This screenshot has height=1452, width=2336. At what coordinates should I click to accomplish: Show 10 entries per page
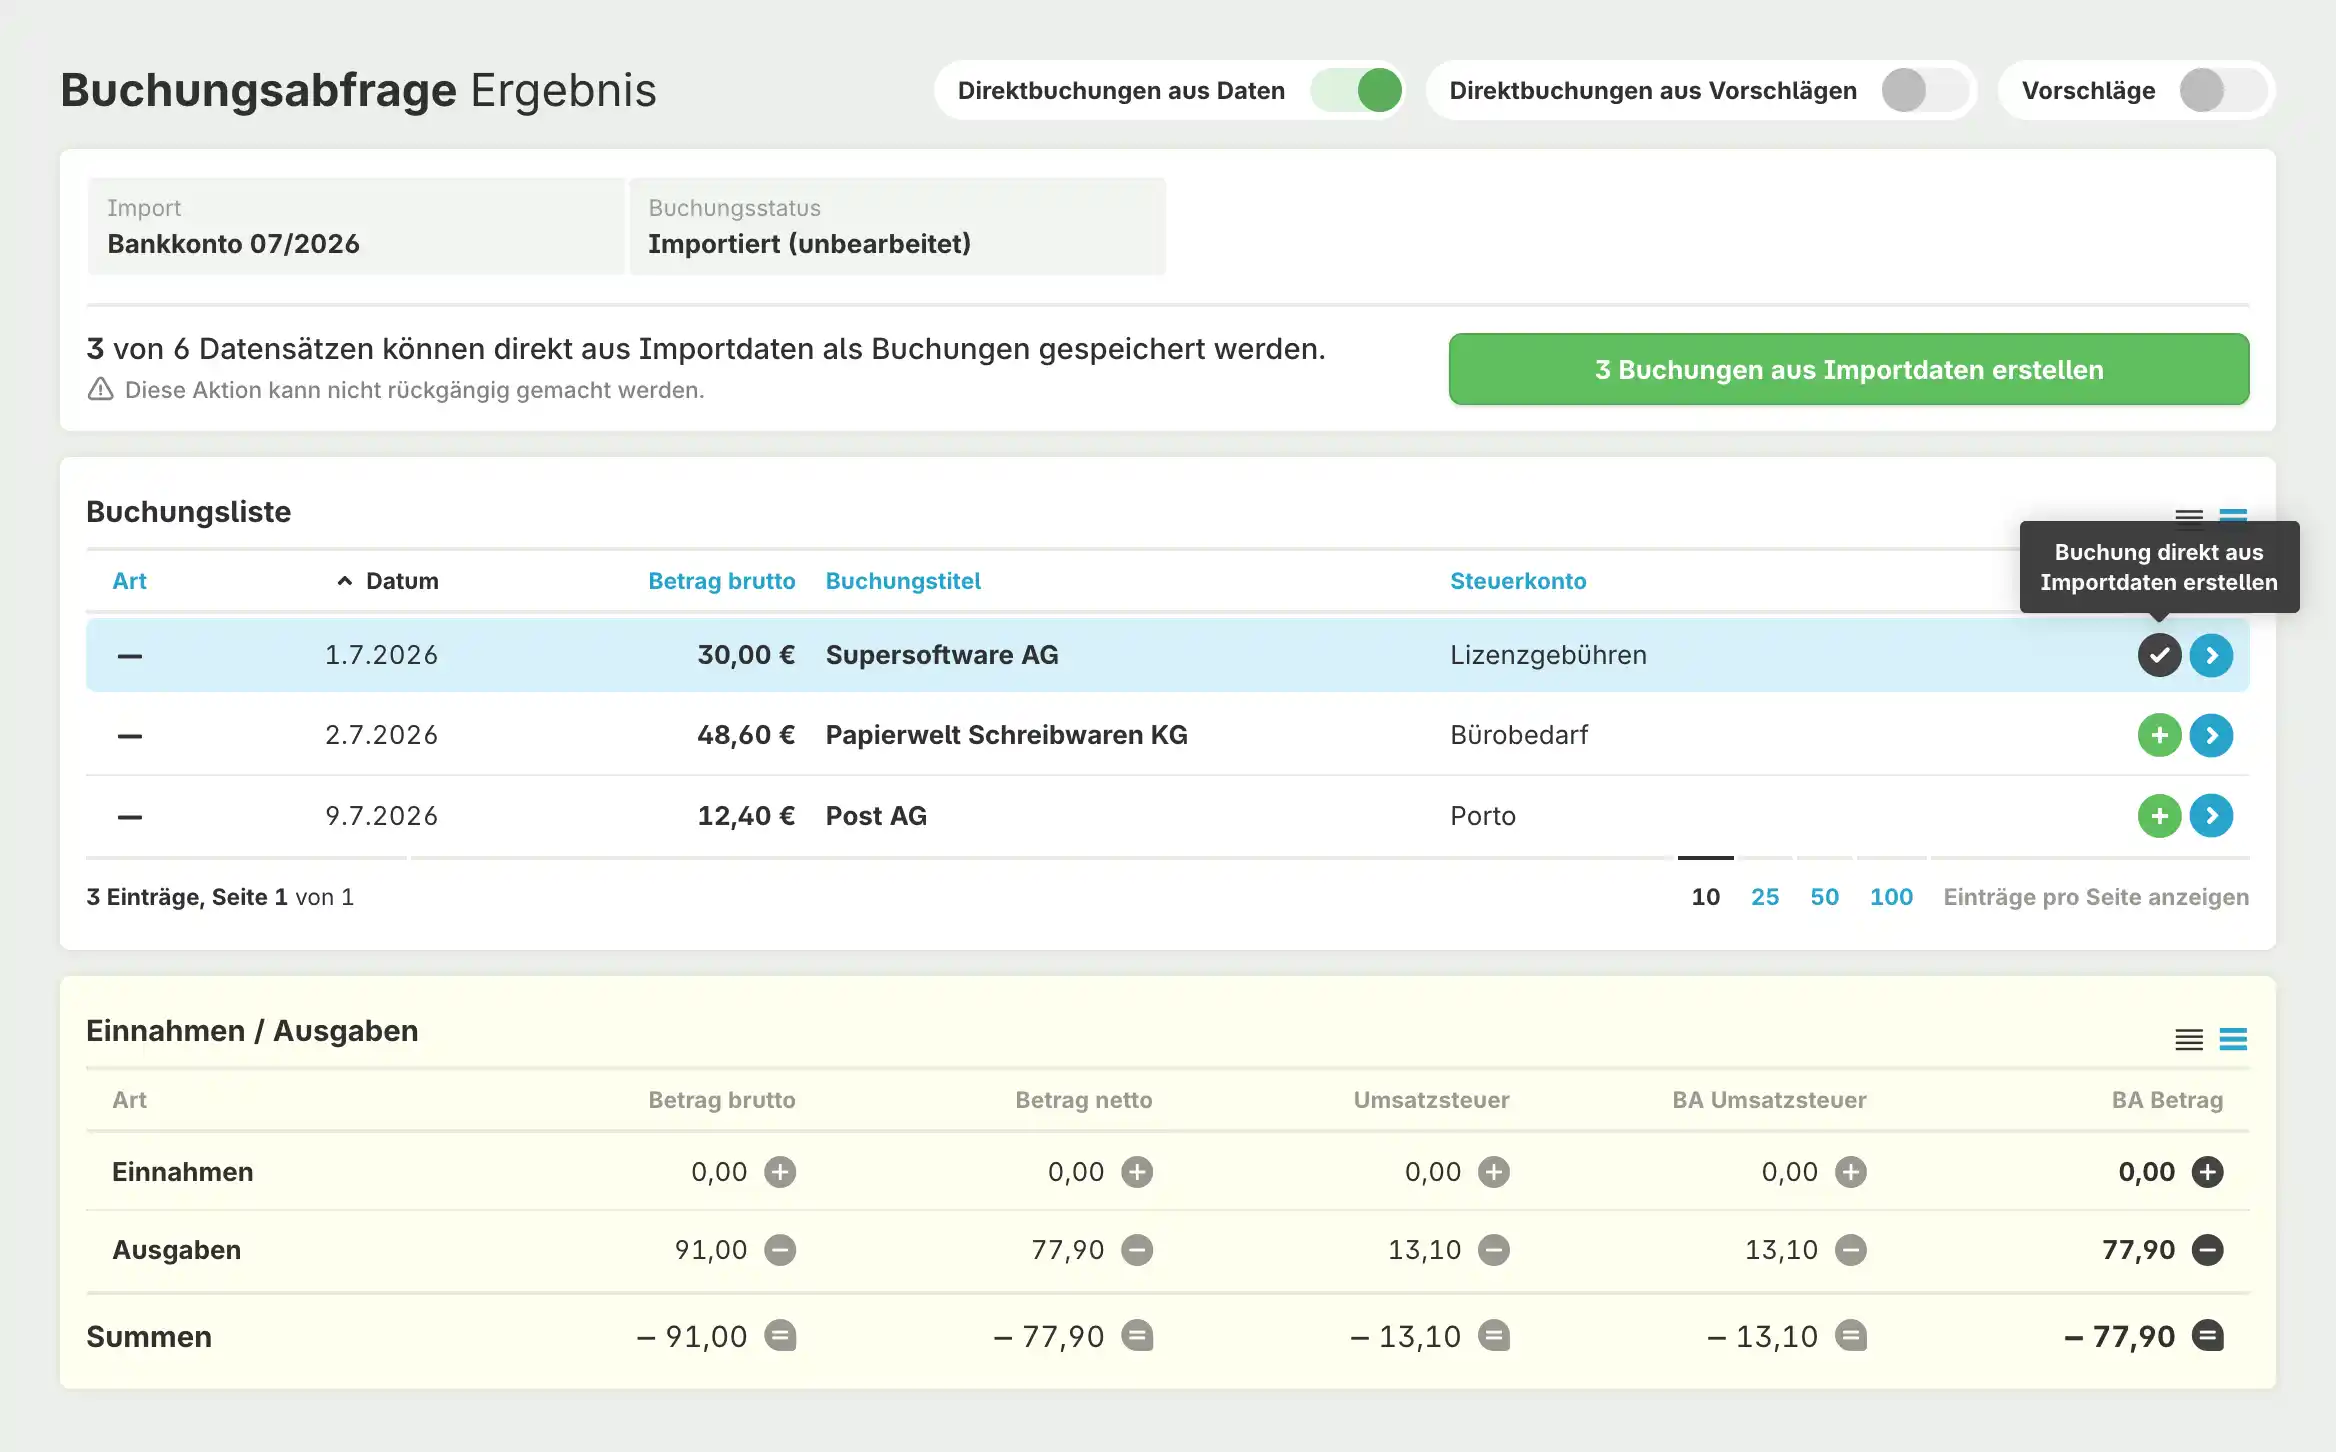click(x=1705, y=897)
